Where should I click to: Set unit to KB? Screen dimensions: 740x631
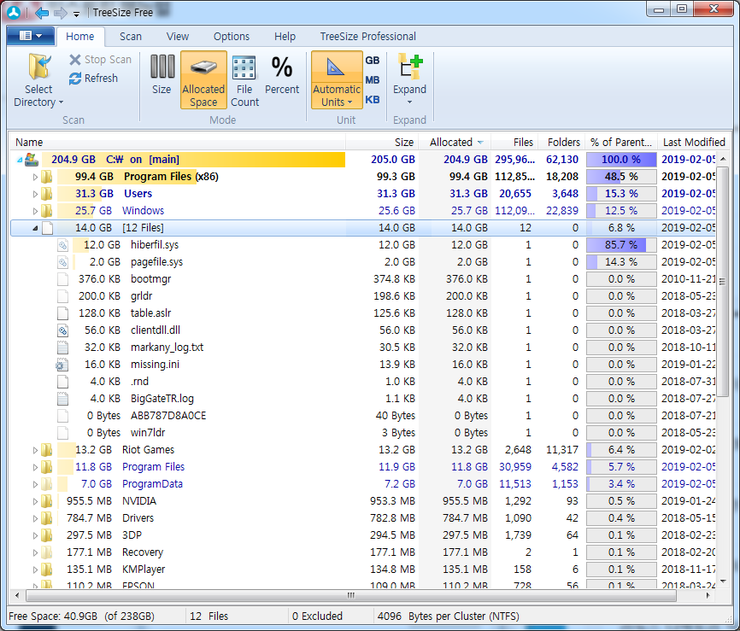click(372, 100)
